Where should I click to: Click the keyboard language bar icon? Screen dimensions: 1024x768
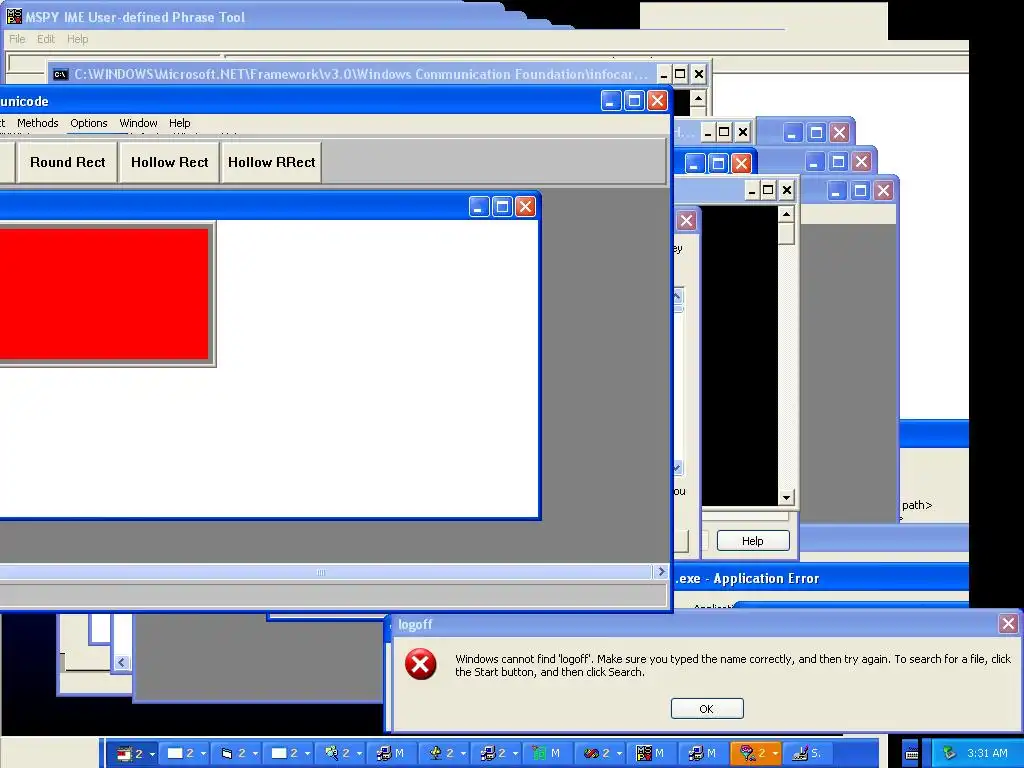[912, 754]
